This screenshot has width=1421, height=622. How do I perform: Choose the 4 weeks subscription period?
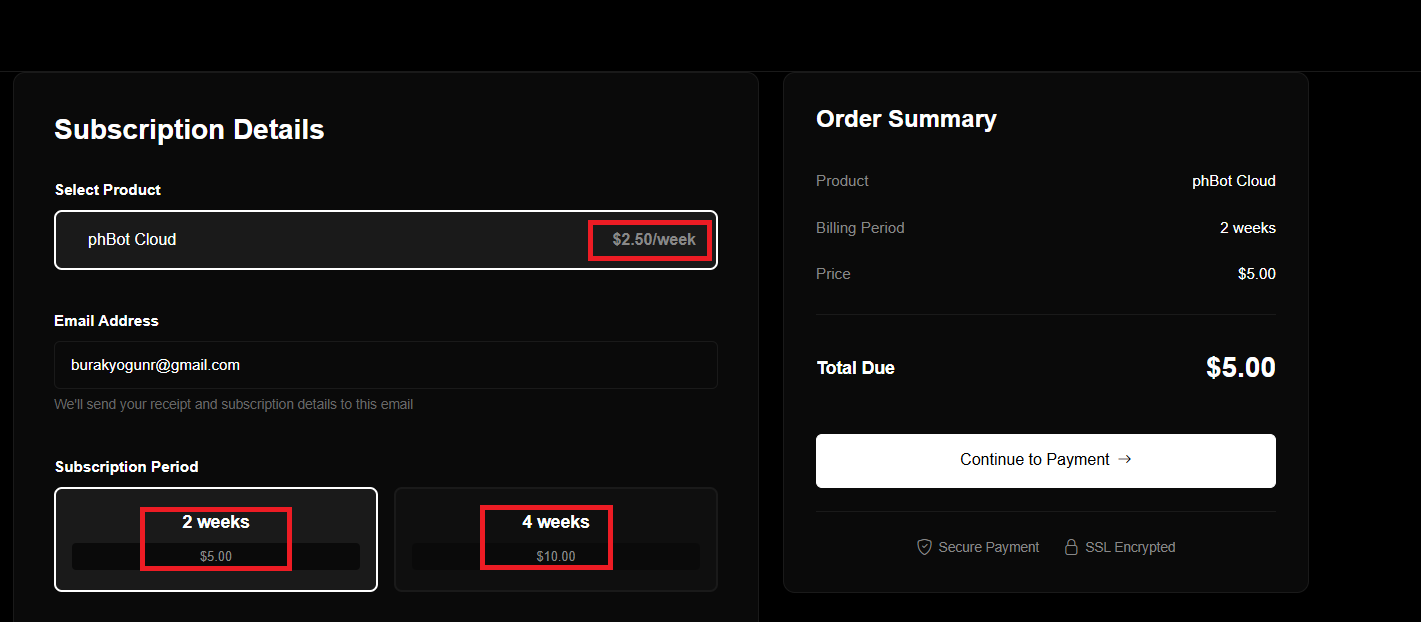(x=556, y=522)
